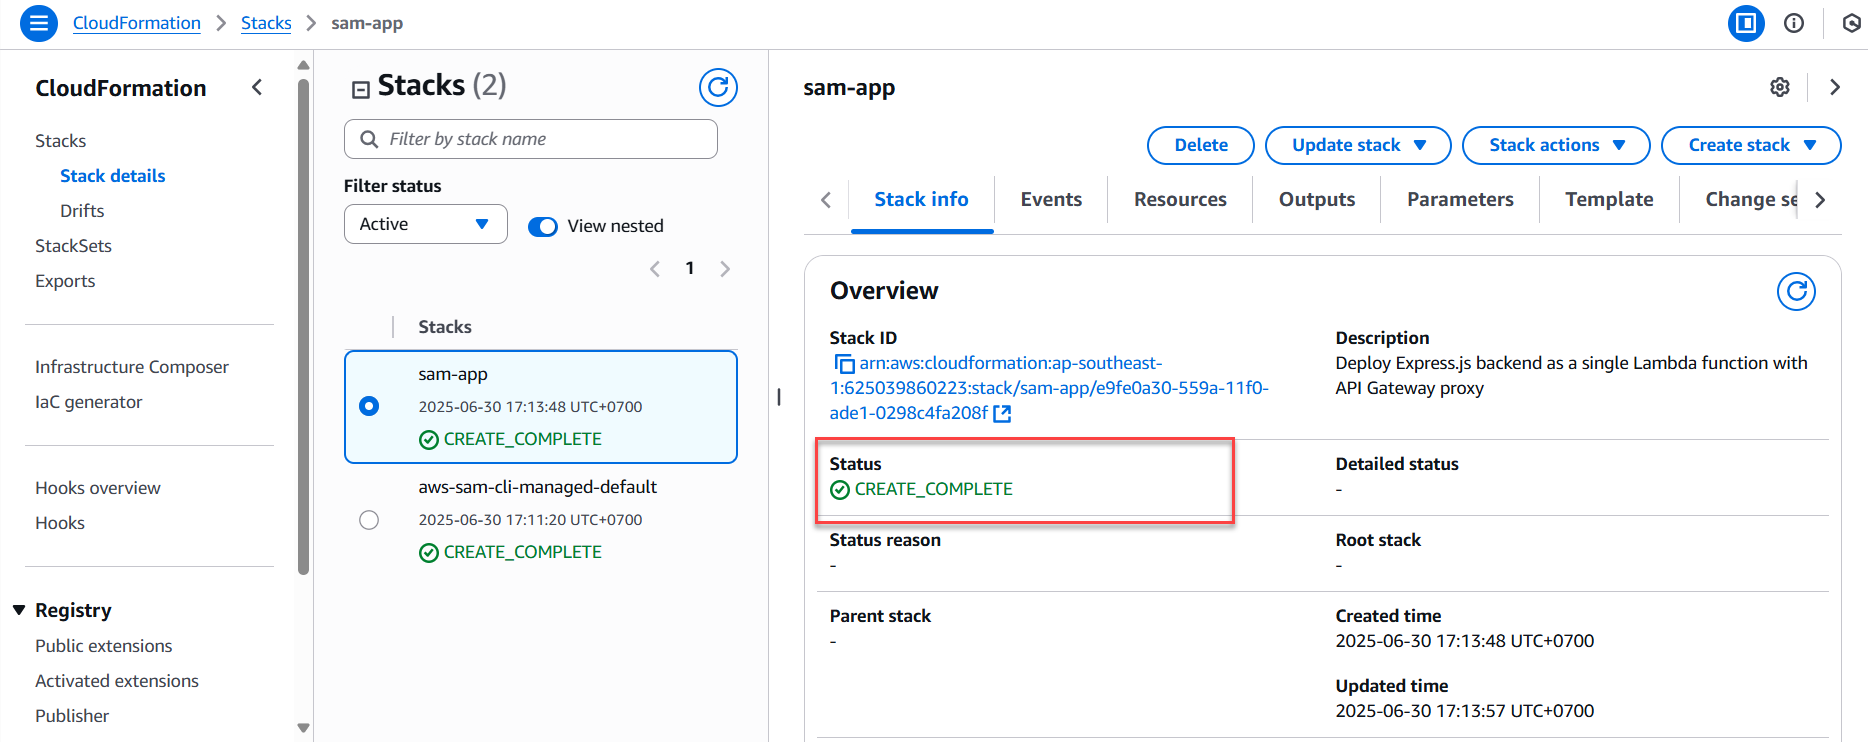This screenshot has height=742, width=1868.
Task: Open the Stack actions dropdown
Action: (1556, 145)
